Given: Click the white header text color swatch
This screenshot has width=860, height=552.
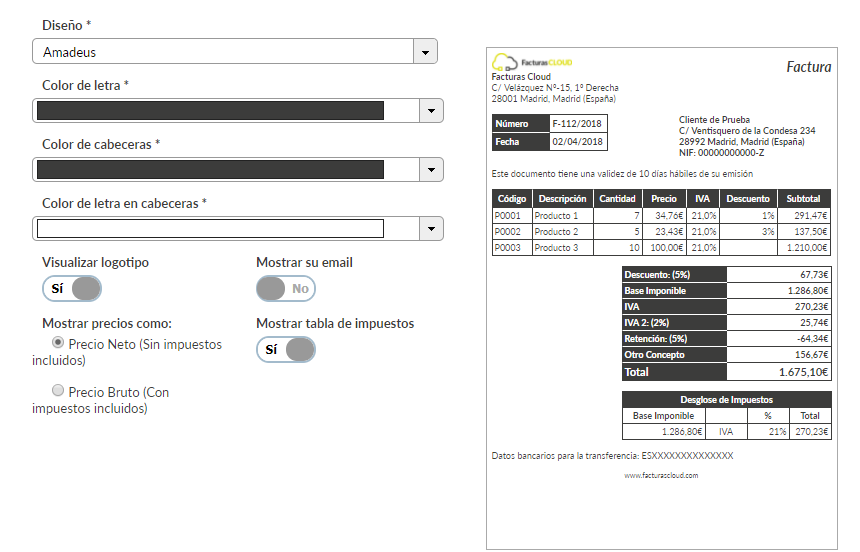Looking at the screenshot, I should pyautogui.click(x=210, y=228).
